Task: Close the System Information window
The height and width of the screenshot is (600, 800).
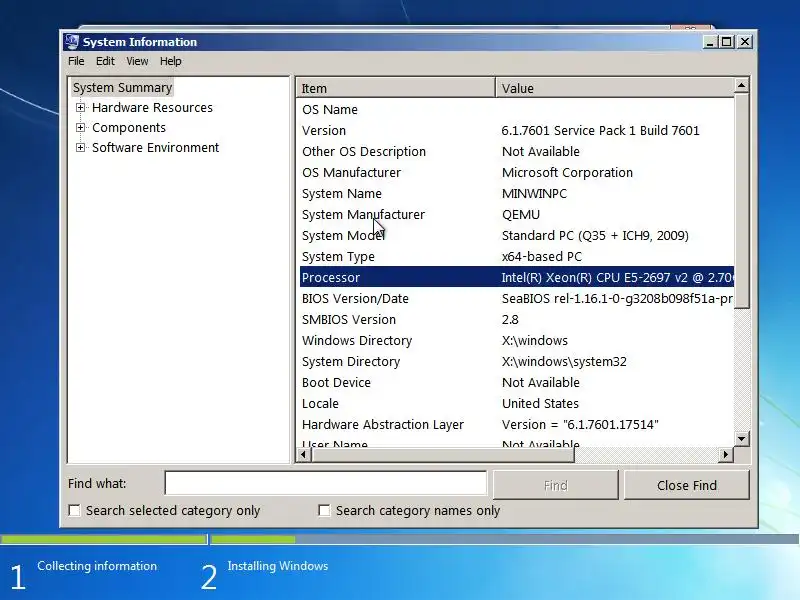Action: (745, 42)
